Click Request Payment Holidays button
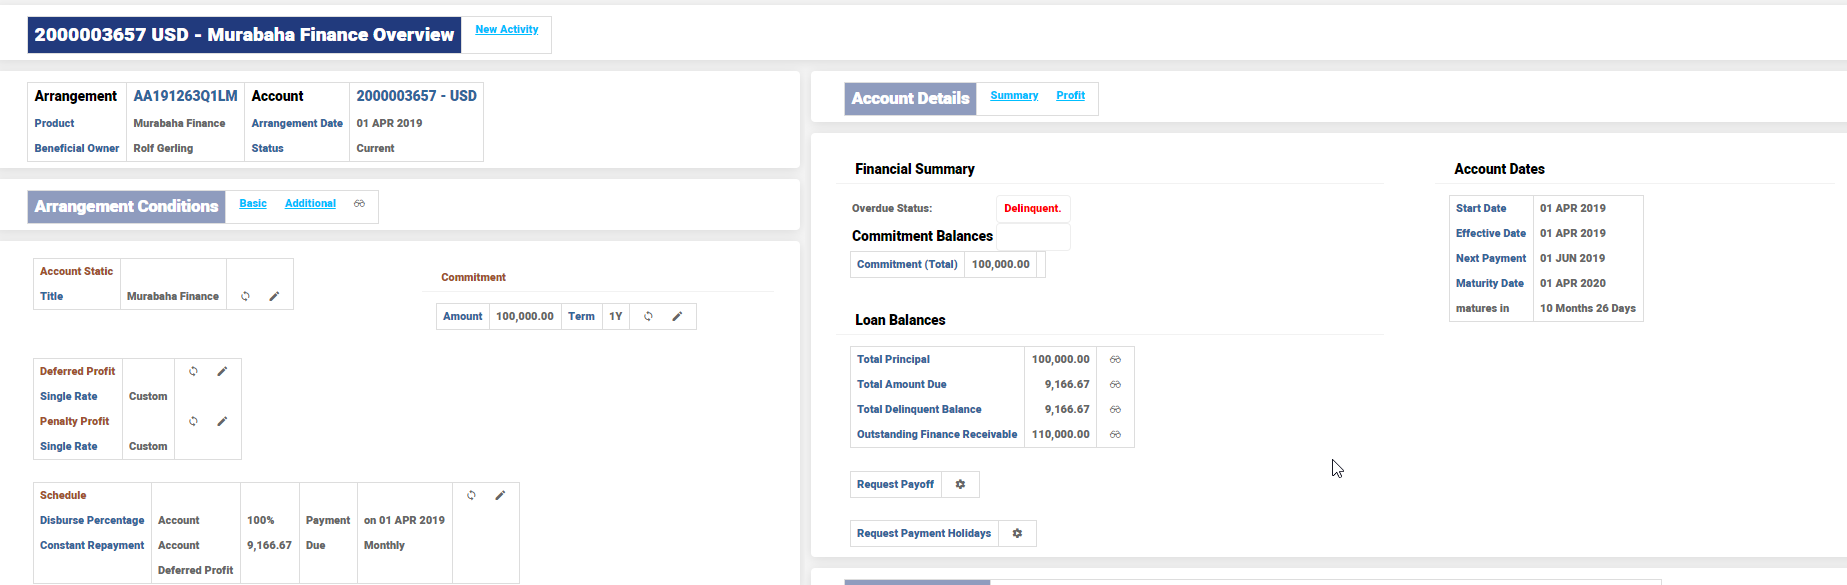Image resolution: width=1847 pixels, height=585 pixels. [x=923, y=534]
